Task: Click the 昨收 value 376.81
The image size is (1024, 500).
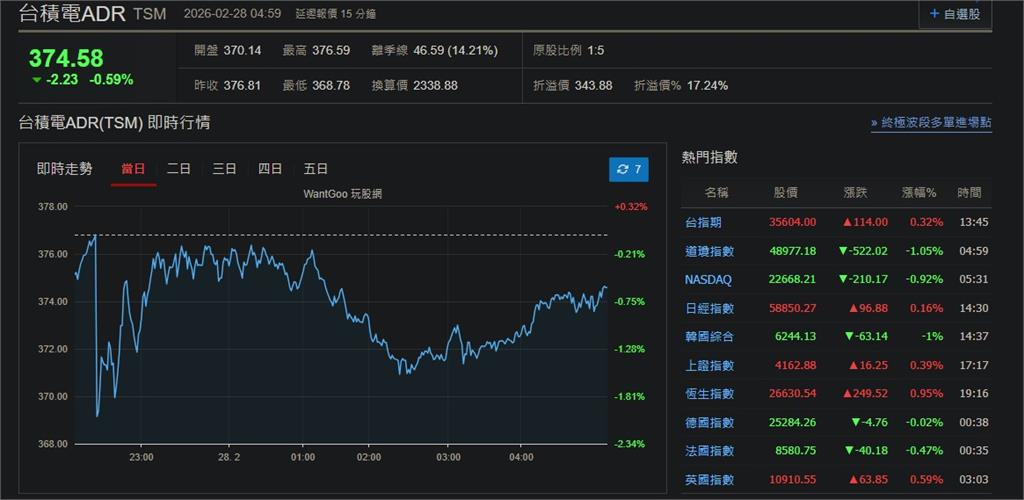Action: pyautogui.click(x=242, y=86)
